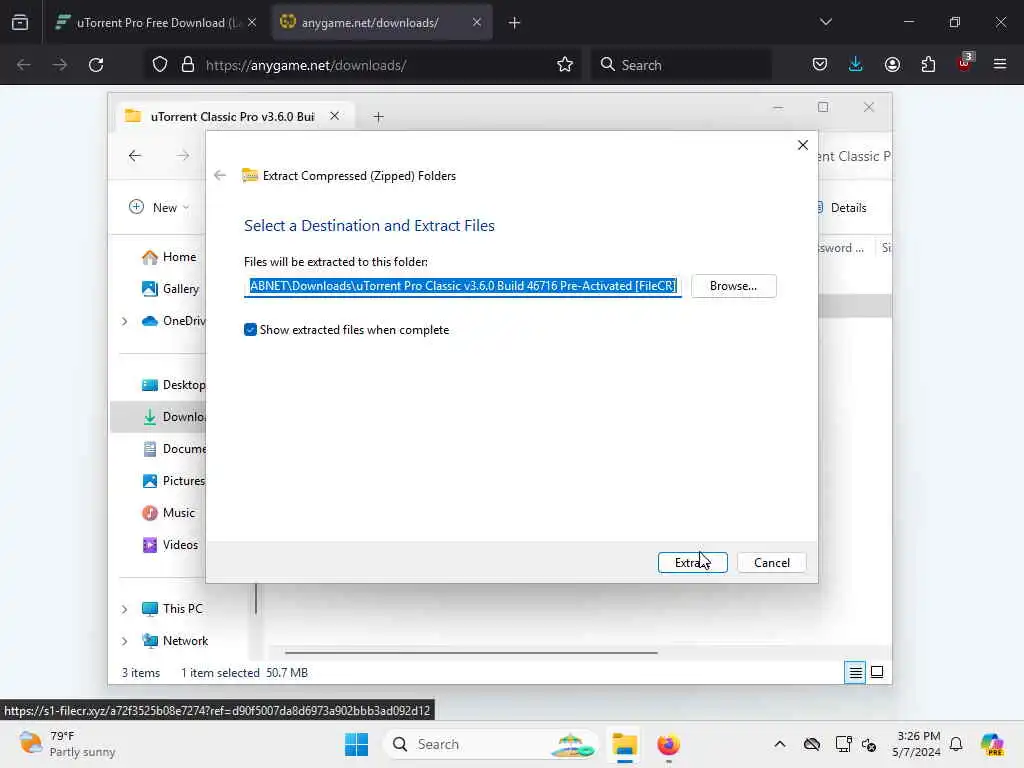Expand the Network tree node
Viewport: 1024px width, 768px height.
(x=124, y=641)
